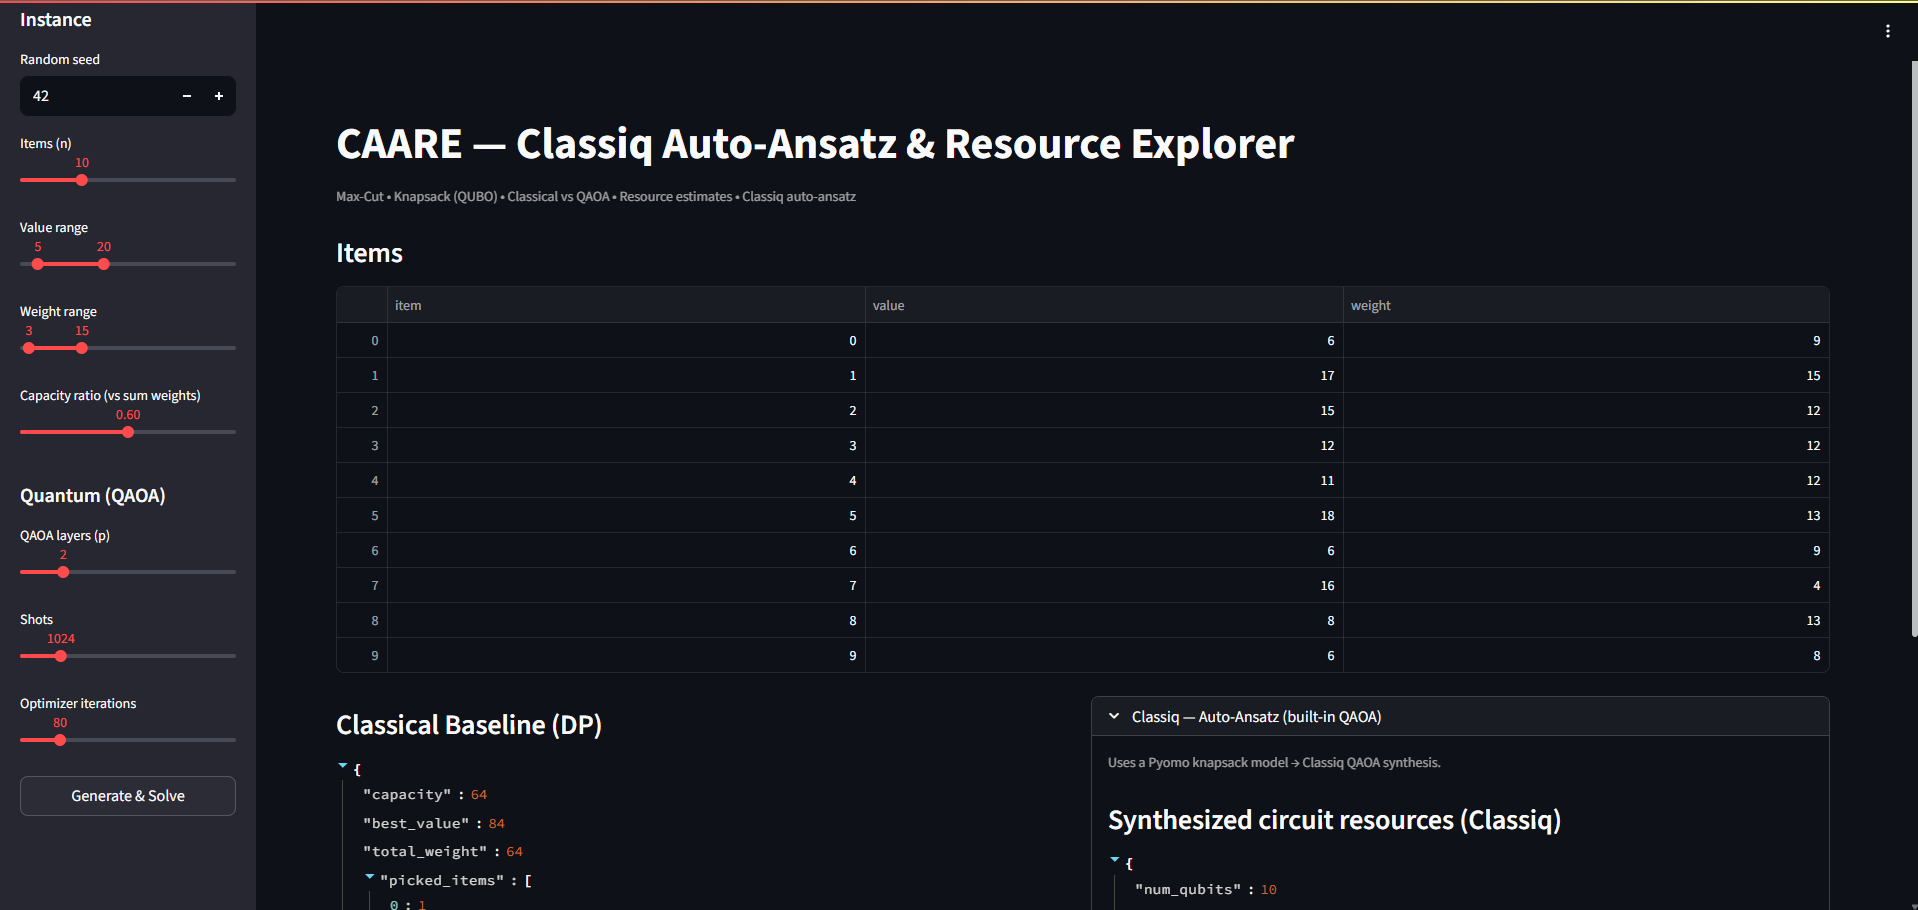Select weight cell 4 in row 7
Screen dimensions: 1918x910
(1586, 586)
